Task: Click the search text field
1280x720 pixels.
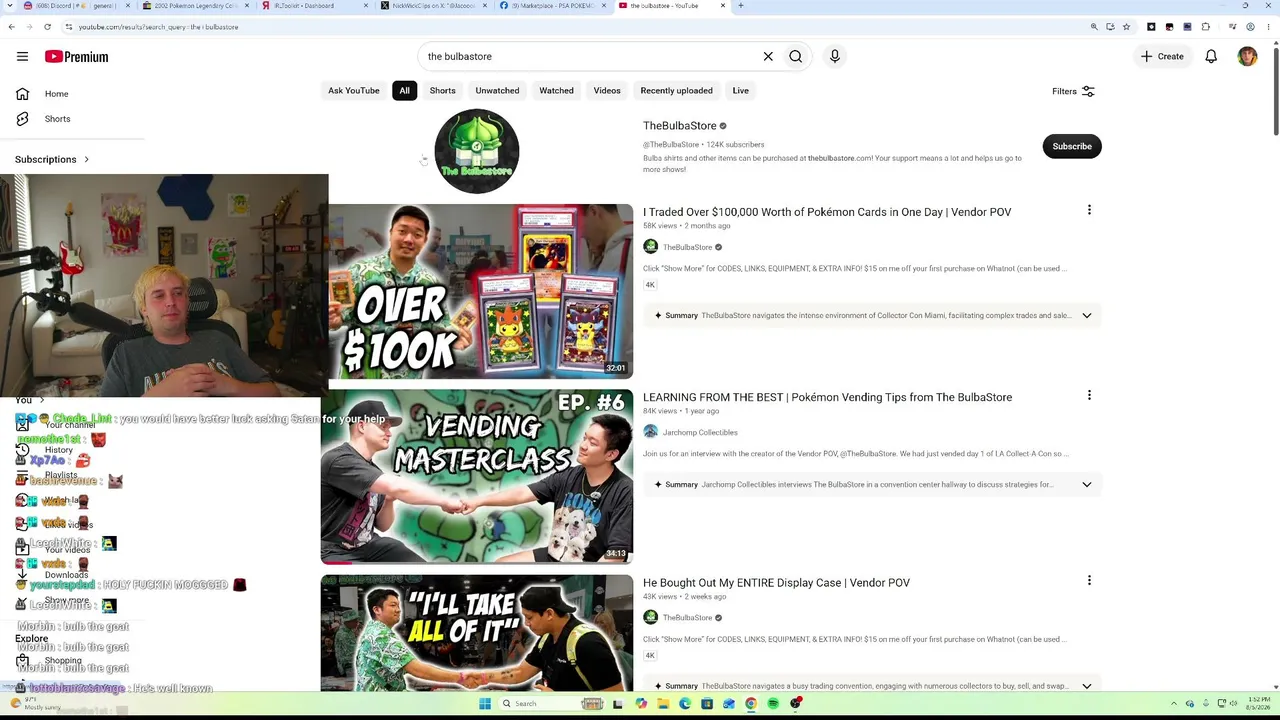Action: [590, 57]
